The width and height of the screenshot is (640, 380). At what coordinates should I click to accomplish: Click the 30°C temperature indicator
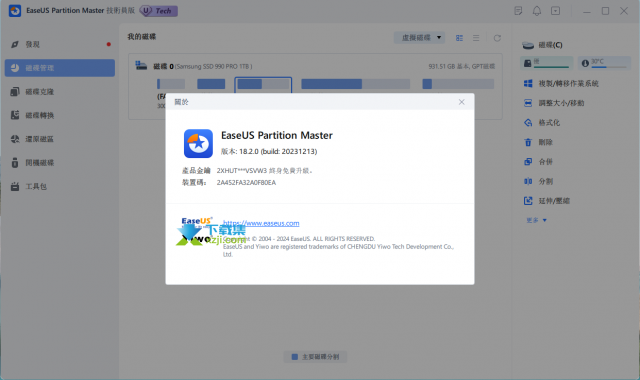(604, 63)
